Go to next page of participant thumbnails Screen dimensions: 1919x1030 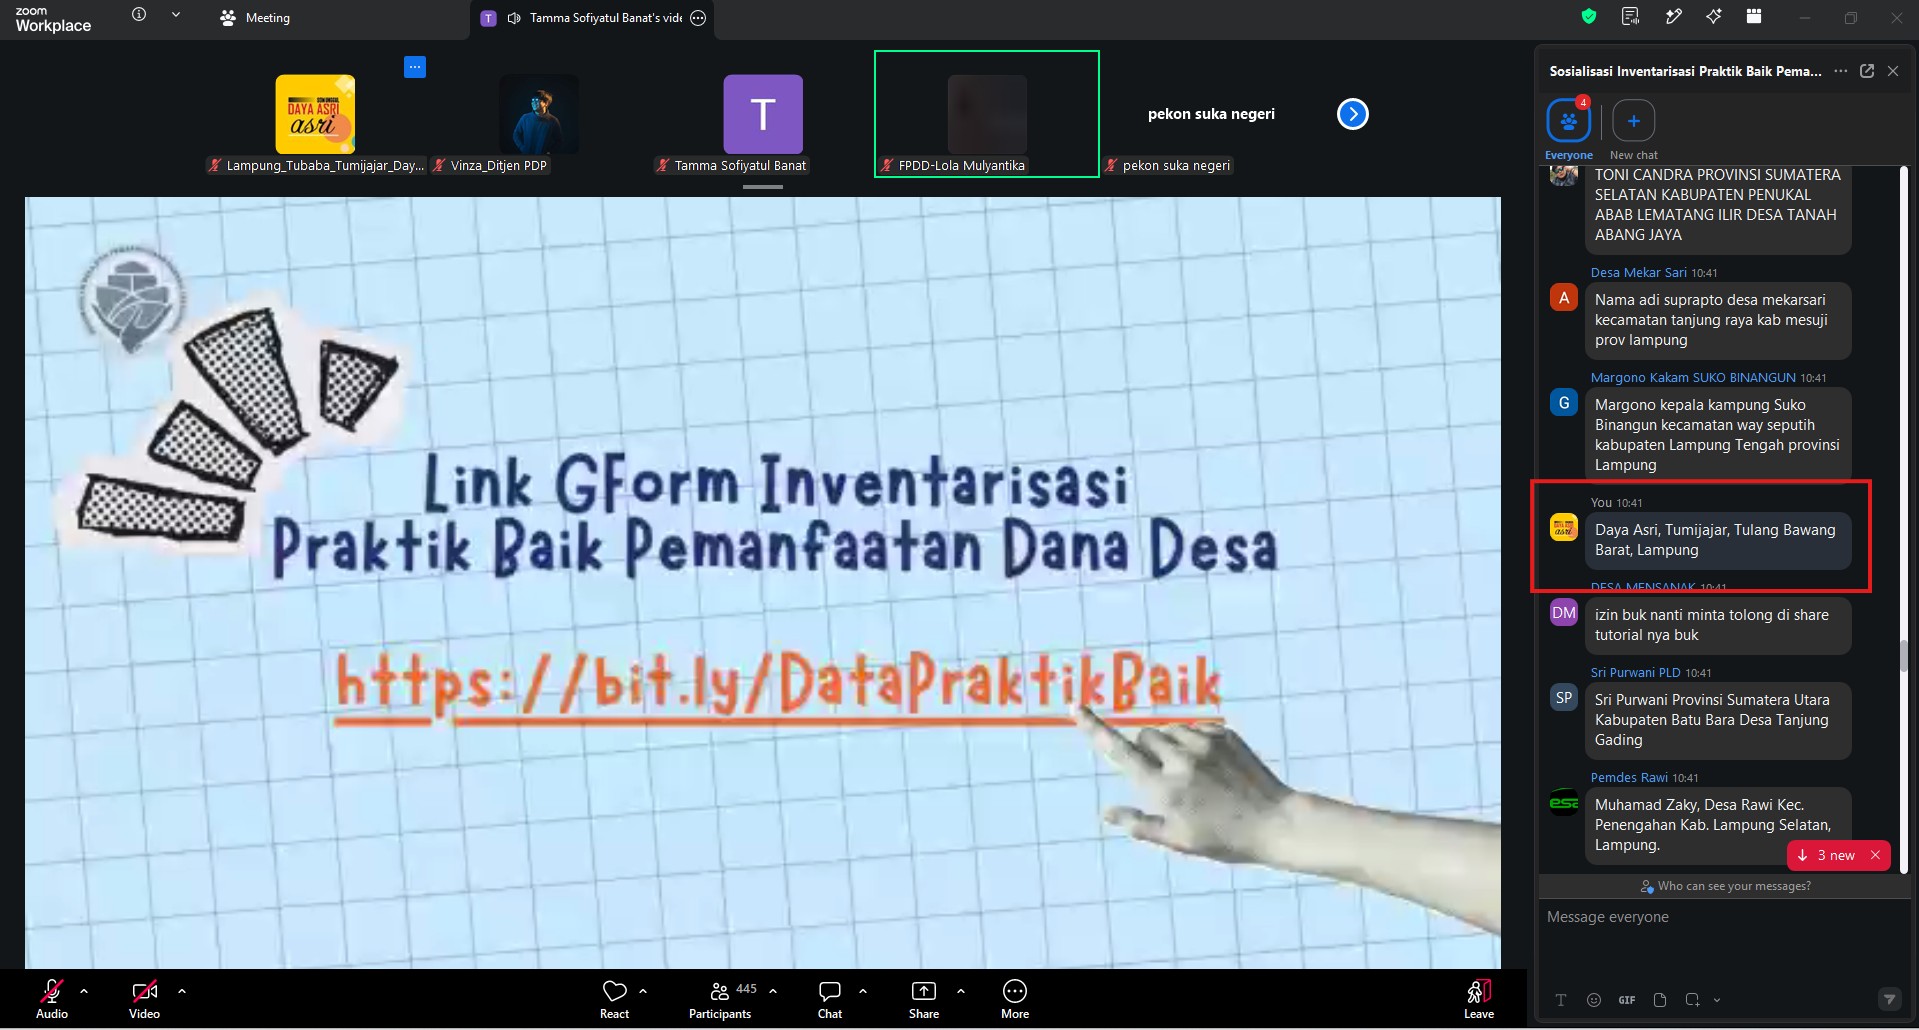click(1352, 114)
